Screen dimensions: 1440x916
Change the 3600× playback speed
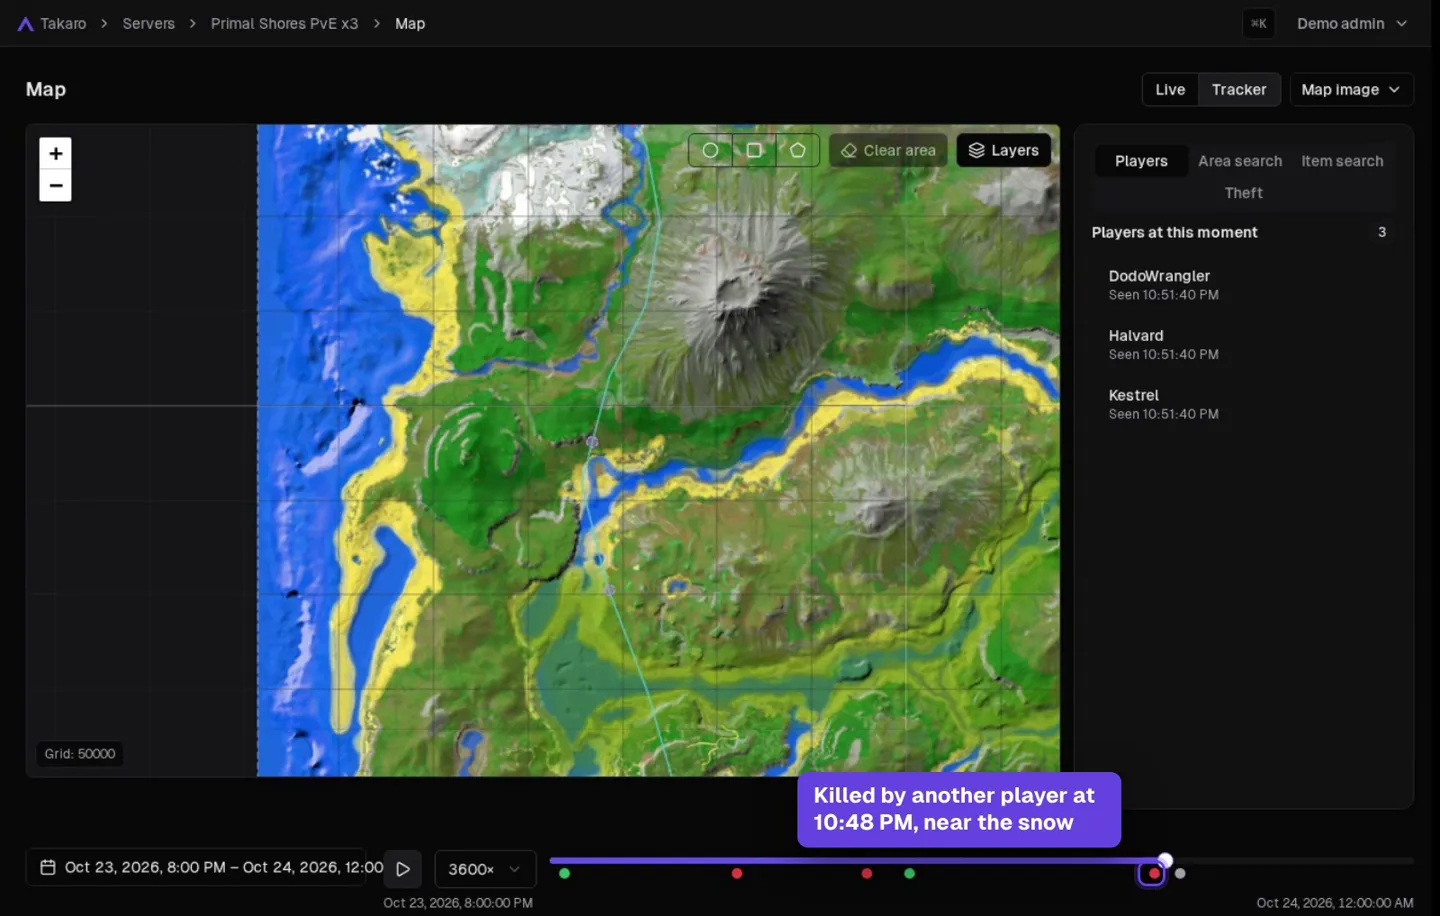click(485, 869)
